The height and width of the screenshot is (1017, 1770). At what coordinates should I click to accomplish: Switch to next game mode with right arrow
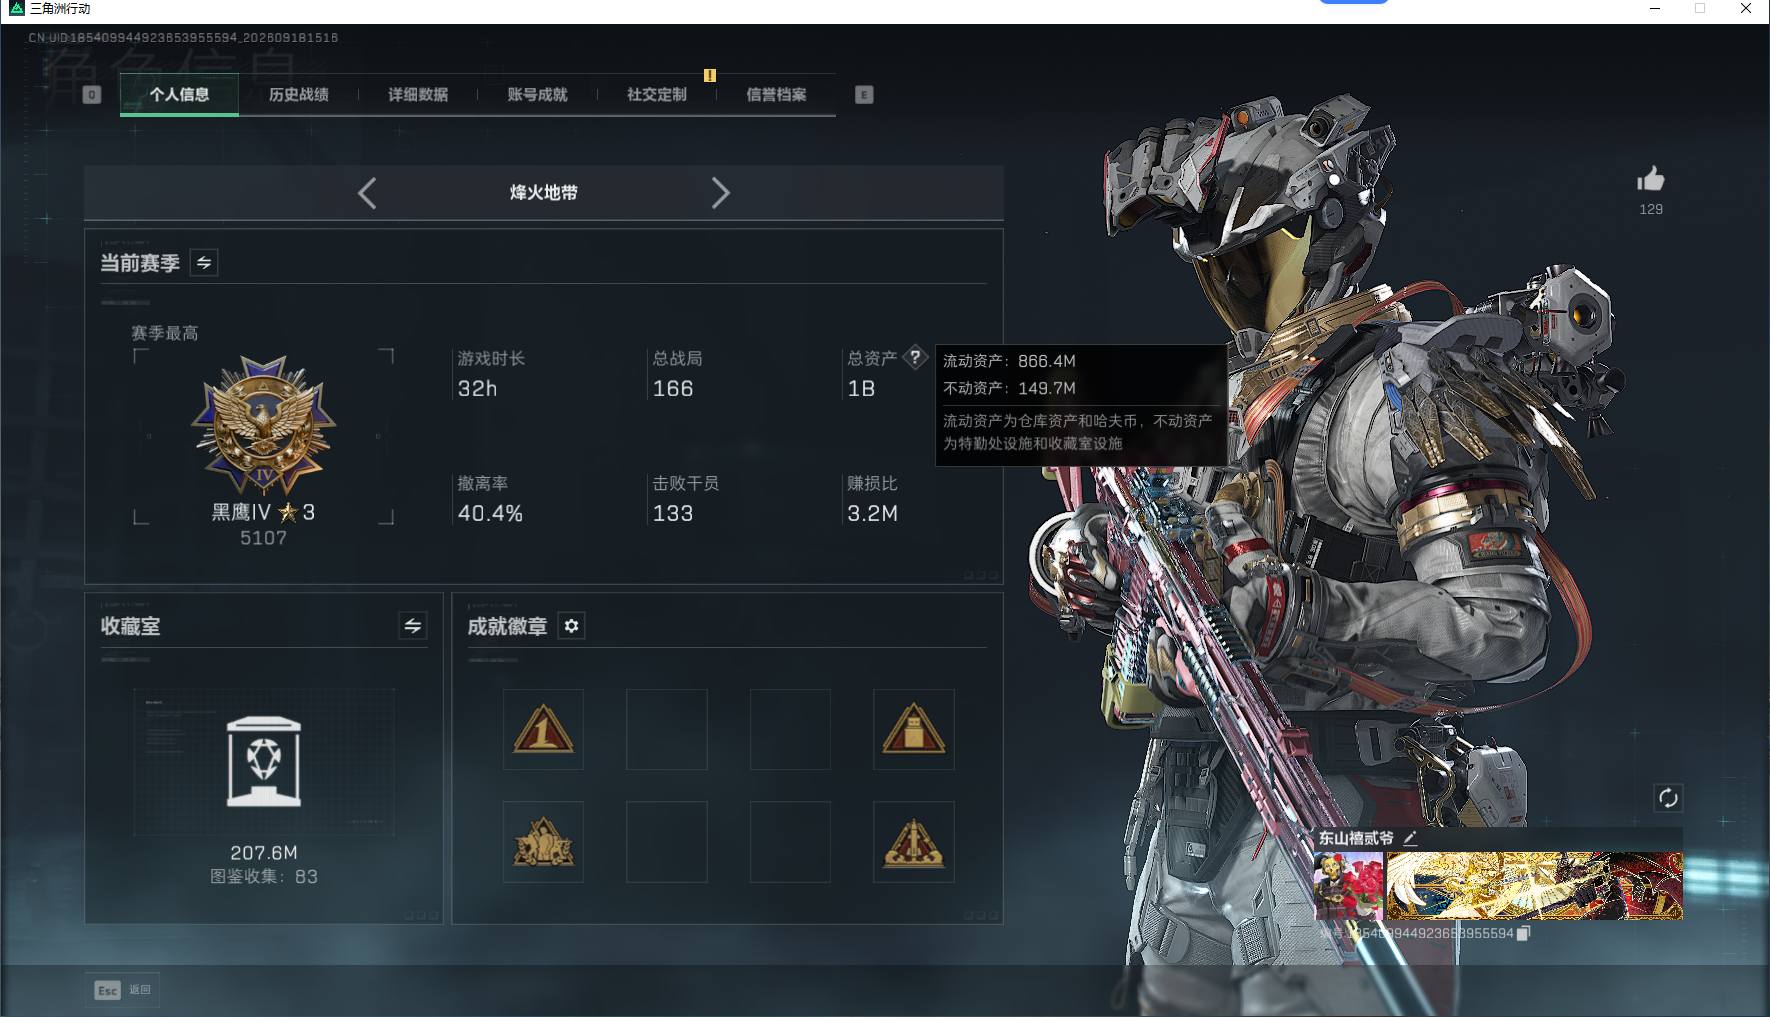(x=720, y=193)
